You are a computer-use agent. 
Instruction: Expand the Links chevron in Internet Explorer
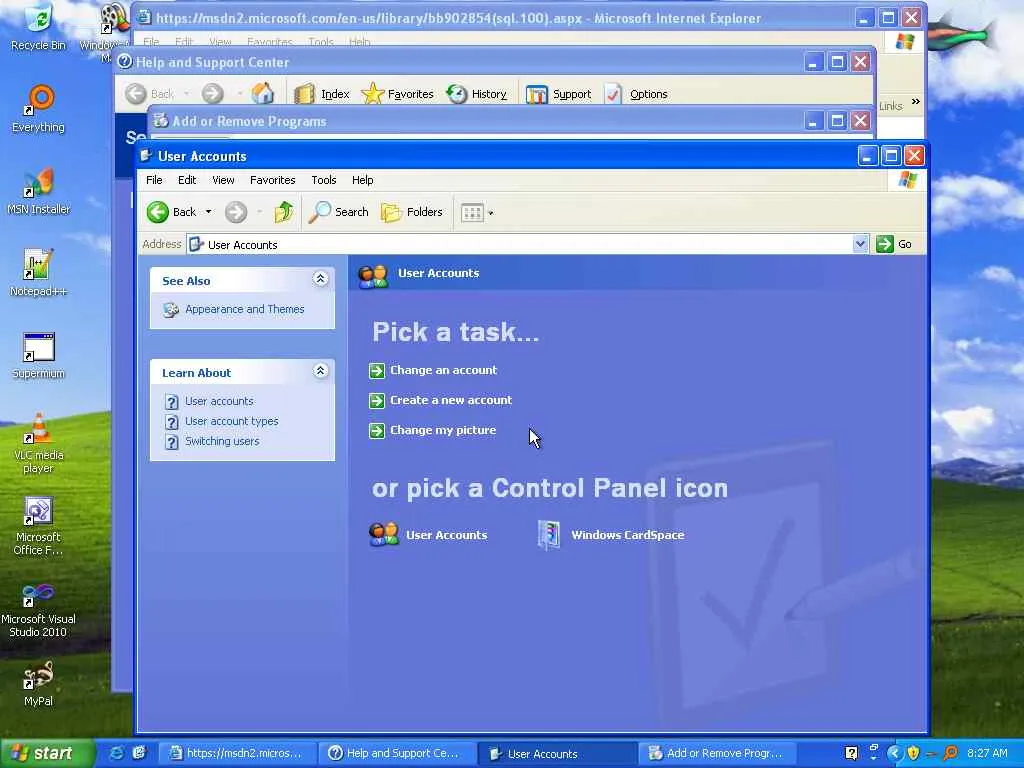[x=916, y=102]
